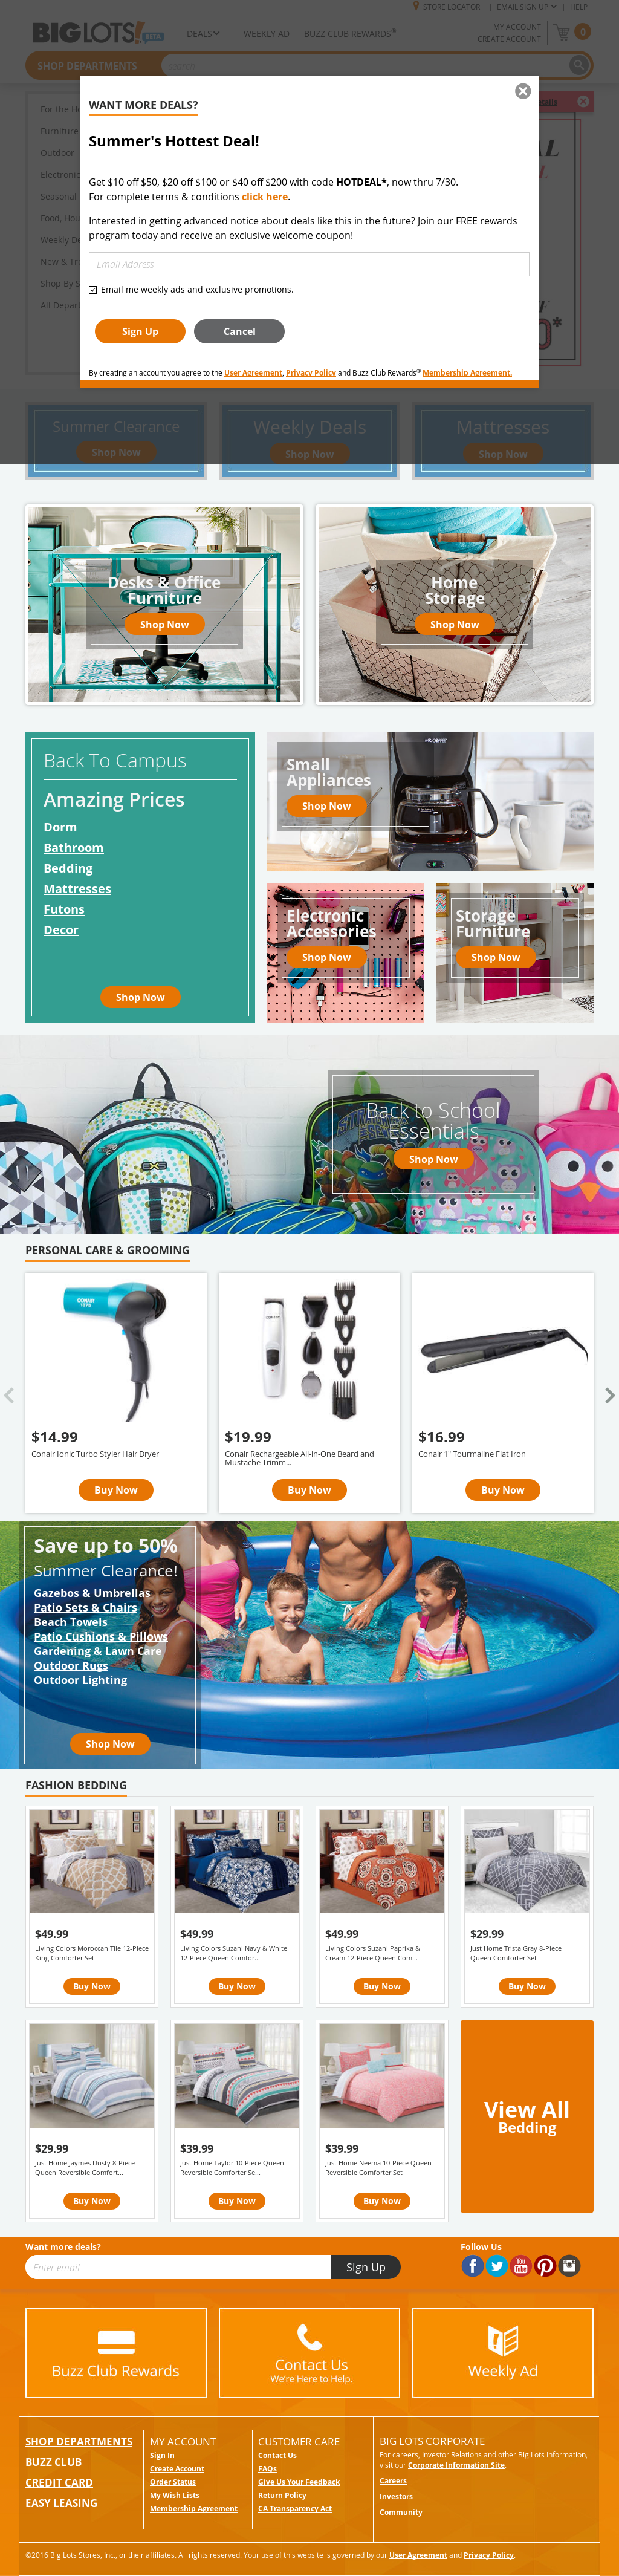This screenshot has width=619, height=2576.
Task: Show previous personal care products arrow
Action: point(9,1395)
